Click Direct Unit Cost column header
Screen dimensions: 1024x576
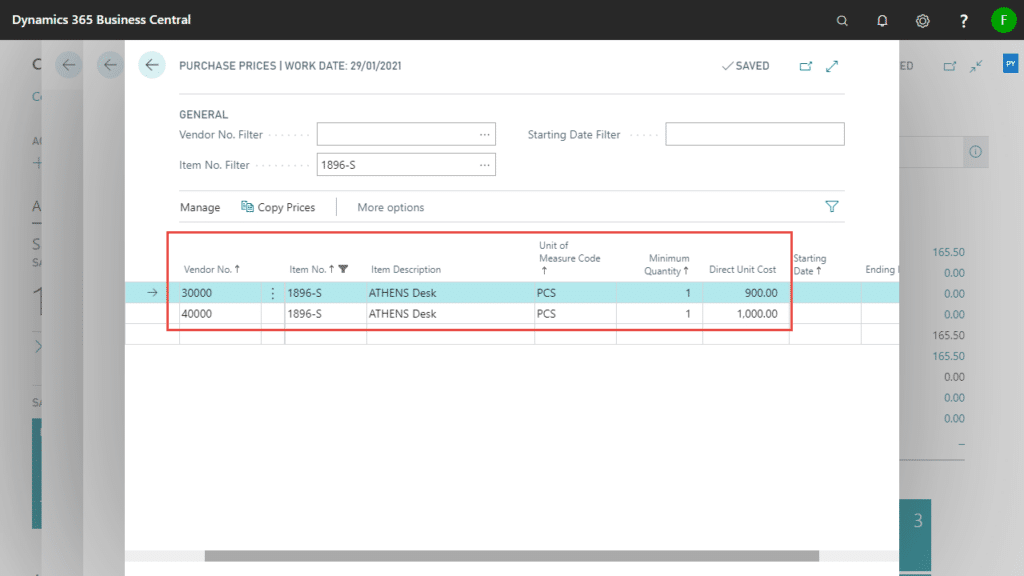tap(743, 269)
